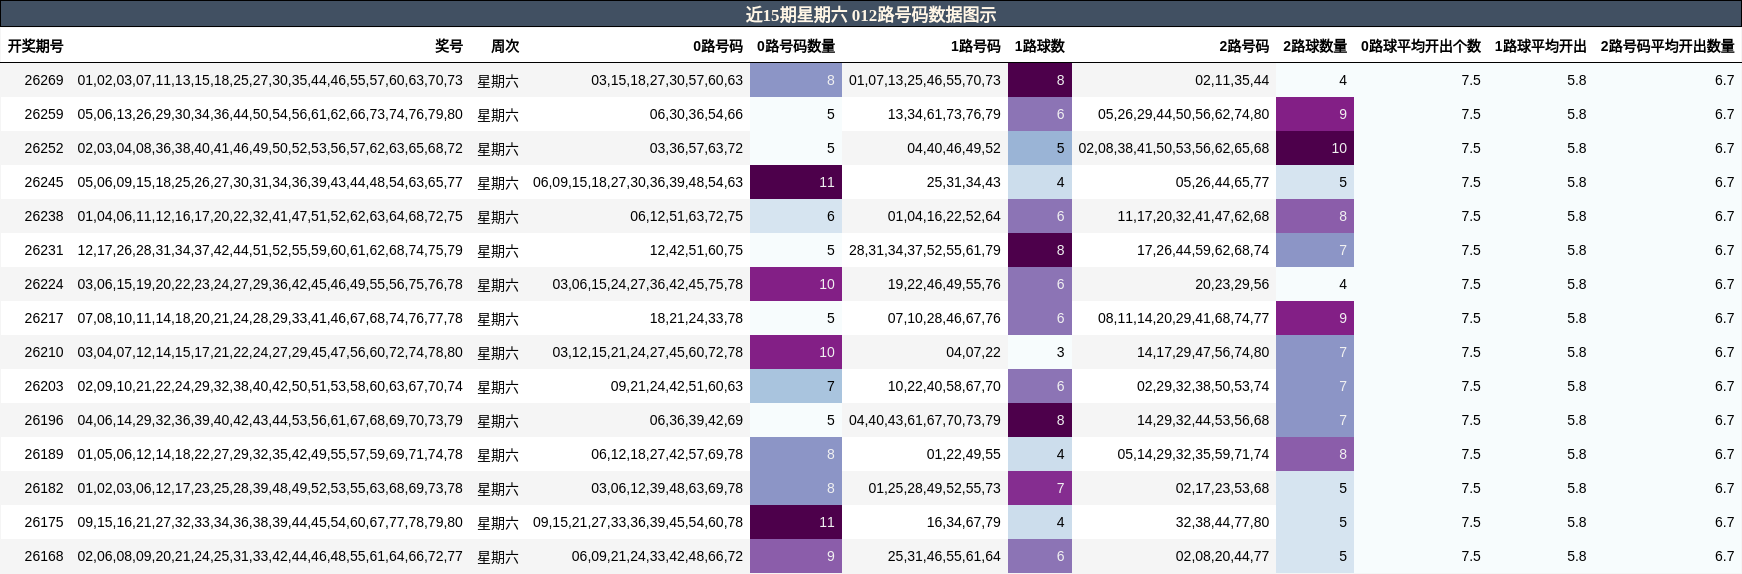Select 1路号码 cell 25,31,34,43
This screenshot has height=574, width=1742.
(964, 182)
